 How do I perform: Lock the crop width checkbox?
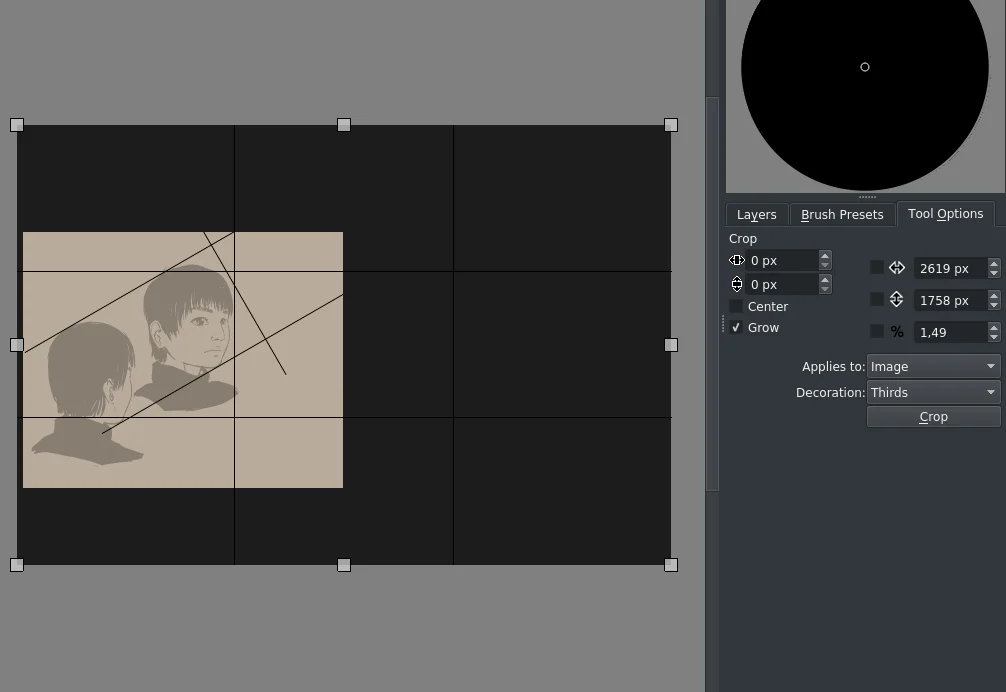tap(877, 267)
